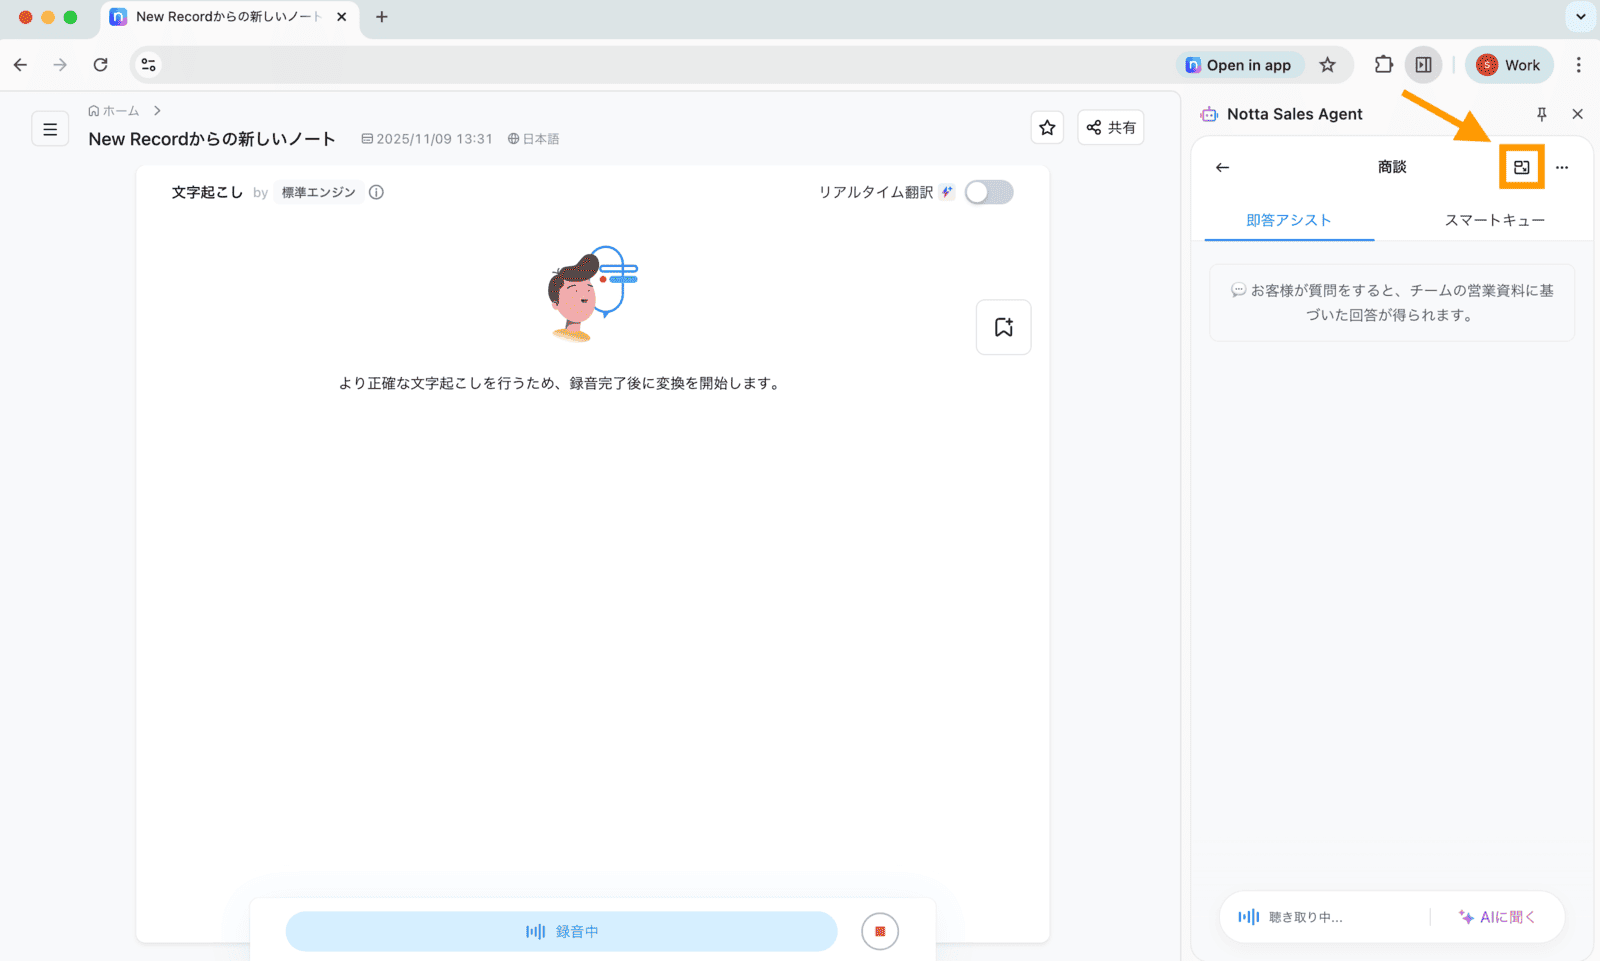The width and height of the screenshot is (1600, 961).
Task: Switch to the スマートキュー tab
Action: tap(1494, 220)
